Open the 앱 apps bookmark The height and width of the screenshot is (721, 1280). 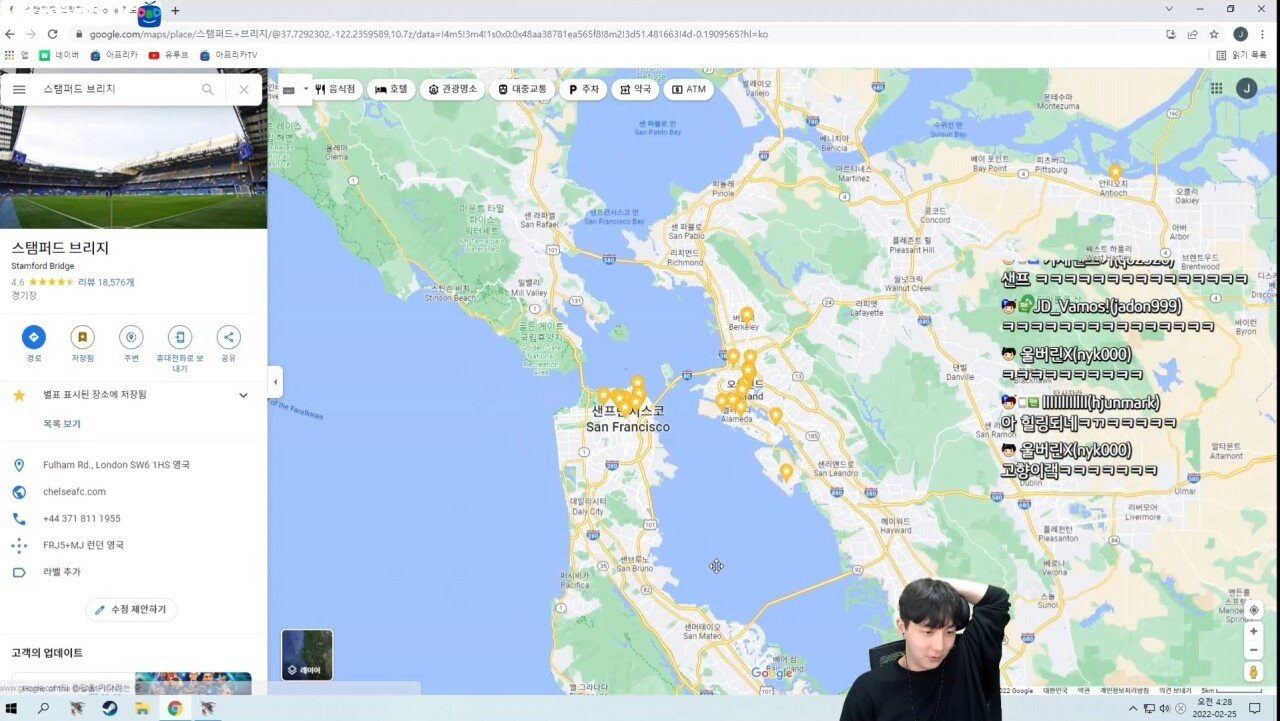(16, 55)
